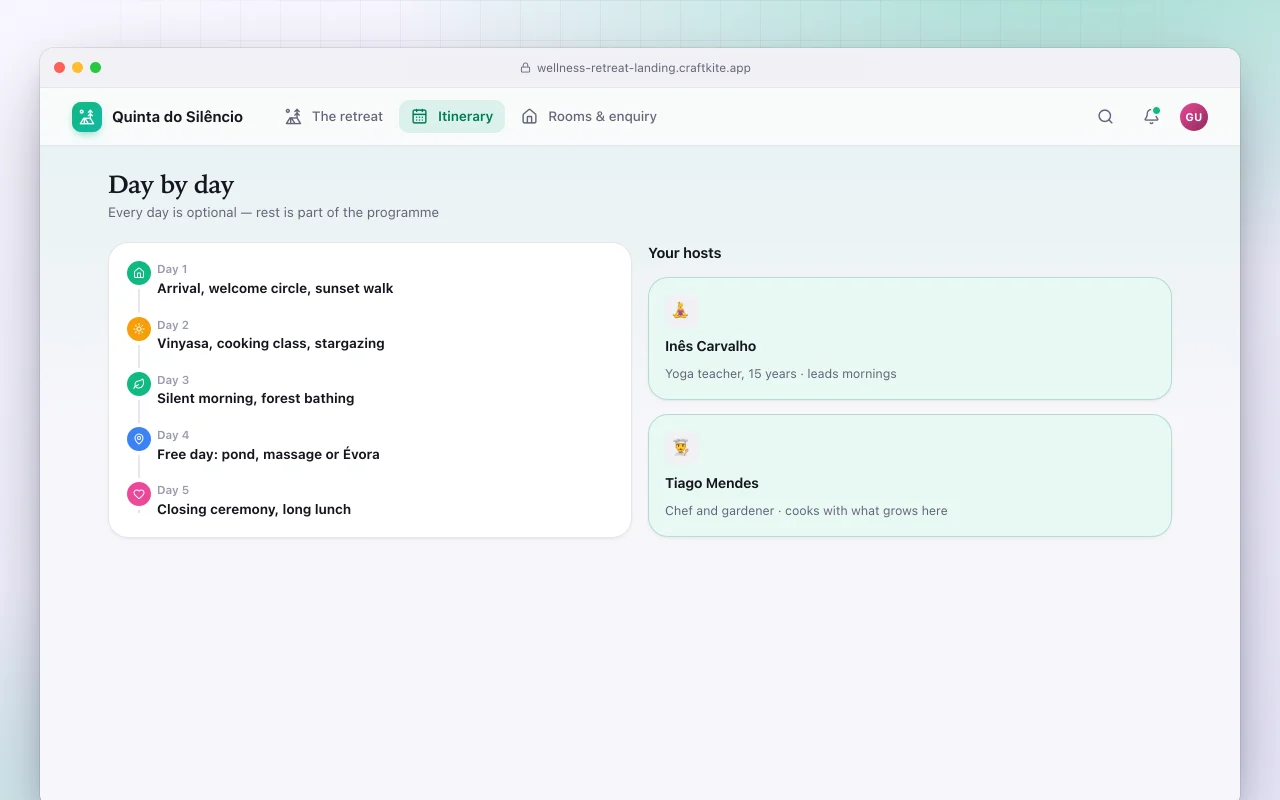Click the Day 5 heart icon
This screenshot has width=1280, height=800.
pyautogui.click(x=139, y=493)
